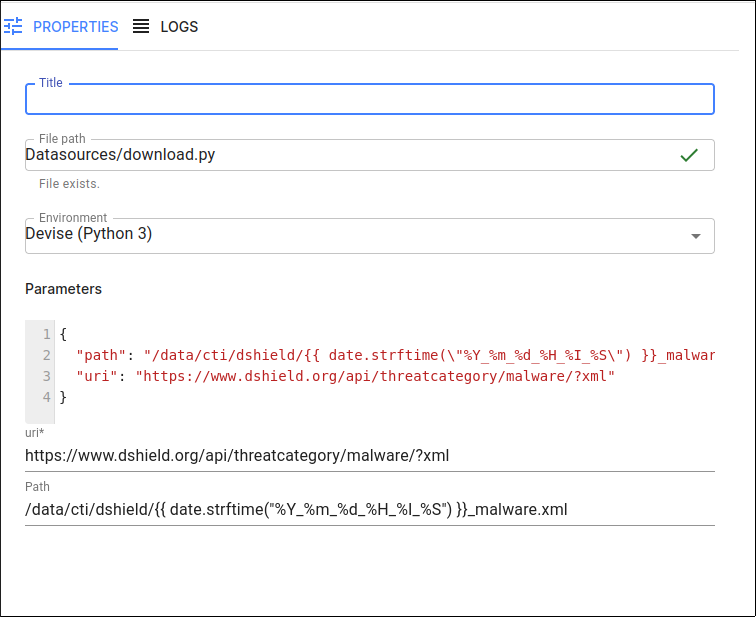The image size is (756, 617).
Task: Click line number 3 in editor gutter
Action: [x=46, y=376]
